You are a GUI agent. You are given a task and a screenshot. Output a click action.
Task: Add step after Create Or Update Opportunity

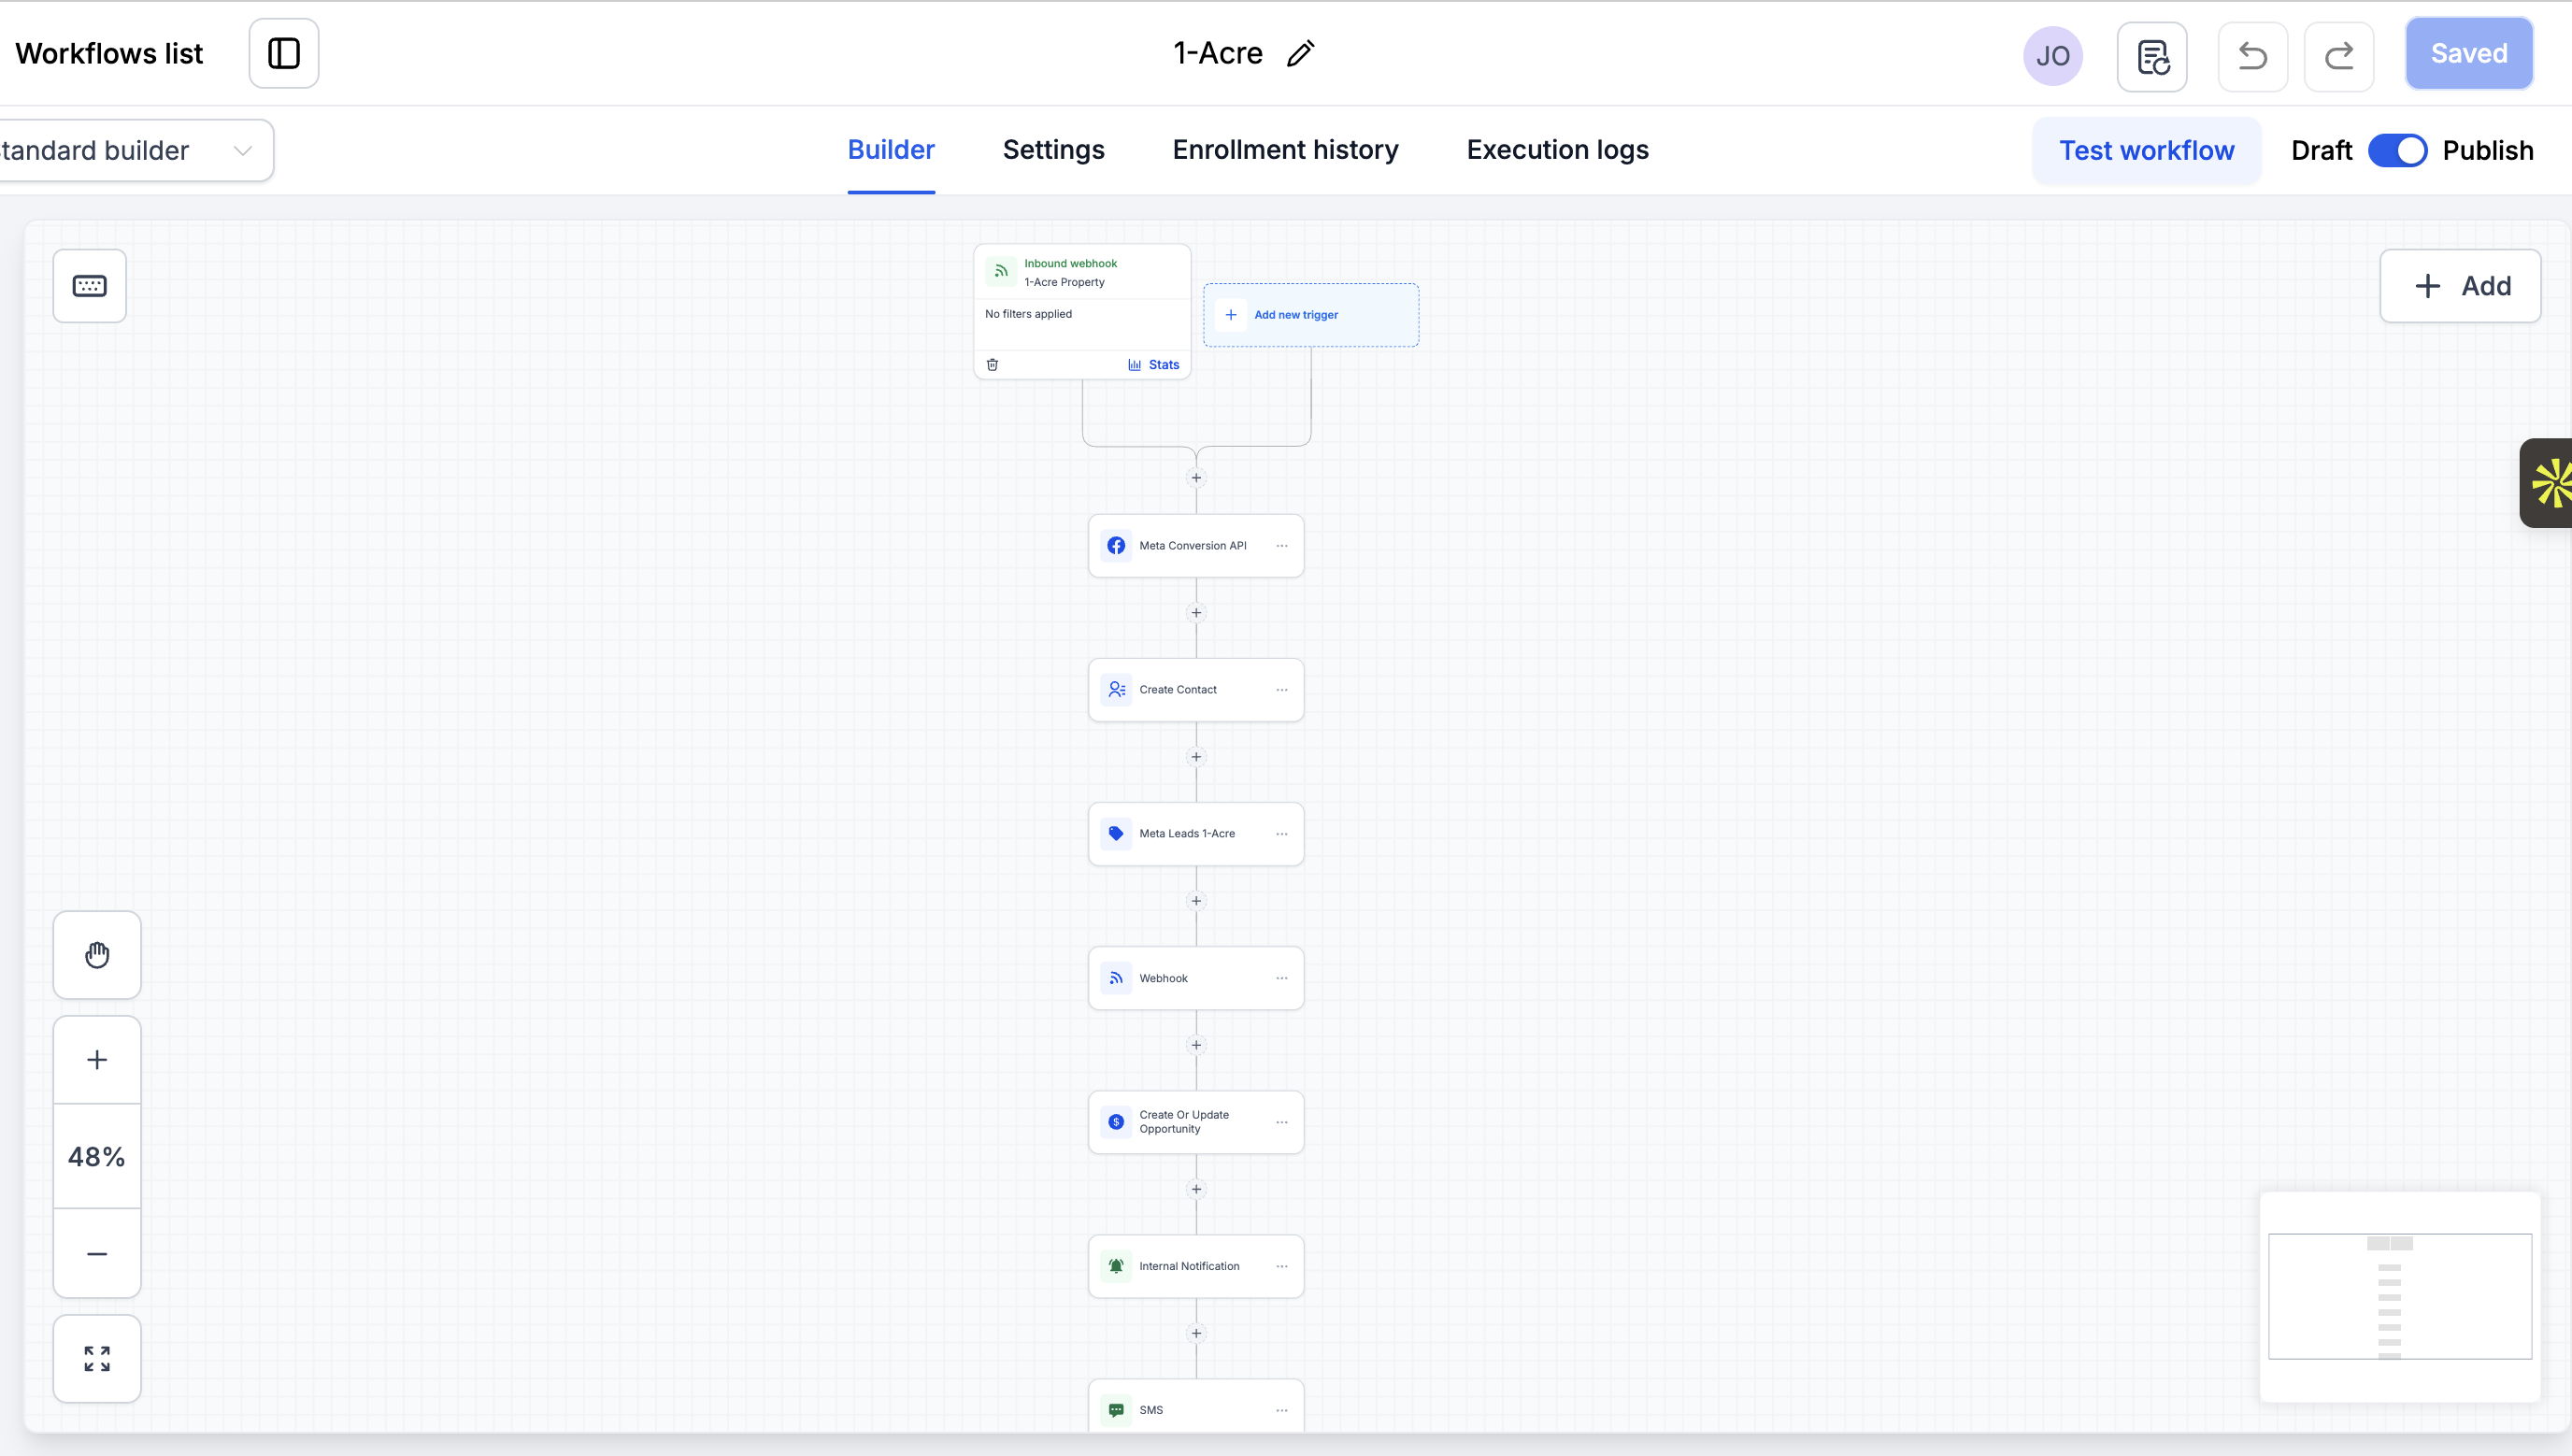pos(1196,1189)
